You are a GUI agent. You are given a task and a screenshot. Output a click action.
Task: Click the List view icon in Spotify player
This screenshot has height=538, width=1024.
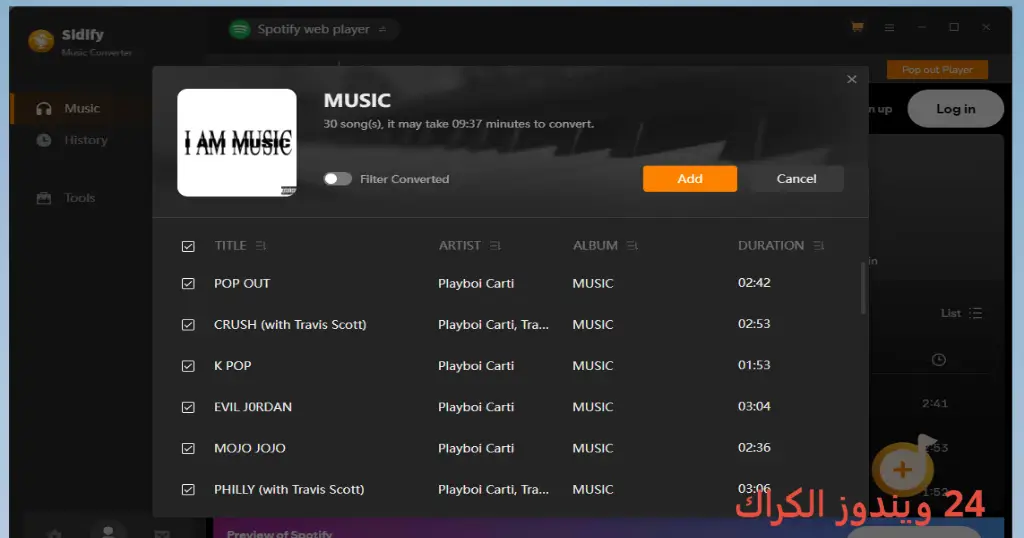point(975,313)
